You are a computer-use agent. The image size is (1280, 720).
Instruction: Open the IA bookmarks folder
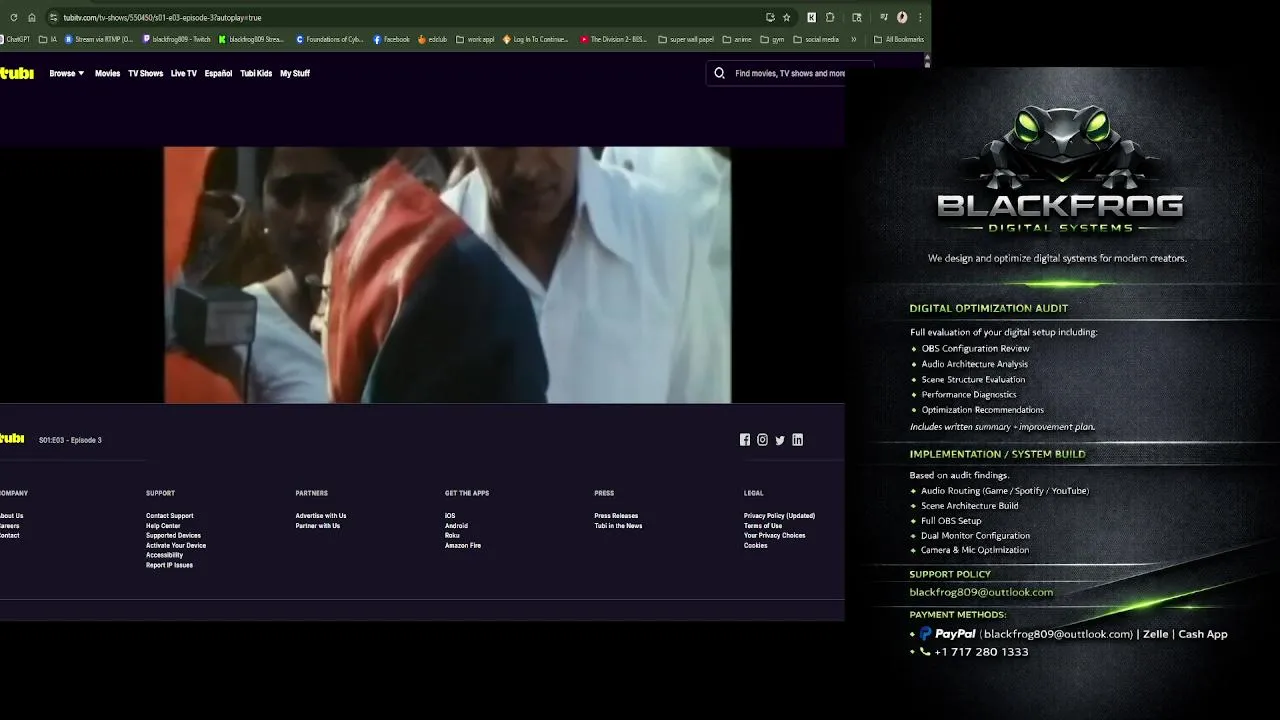point(47,40)
